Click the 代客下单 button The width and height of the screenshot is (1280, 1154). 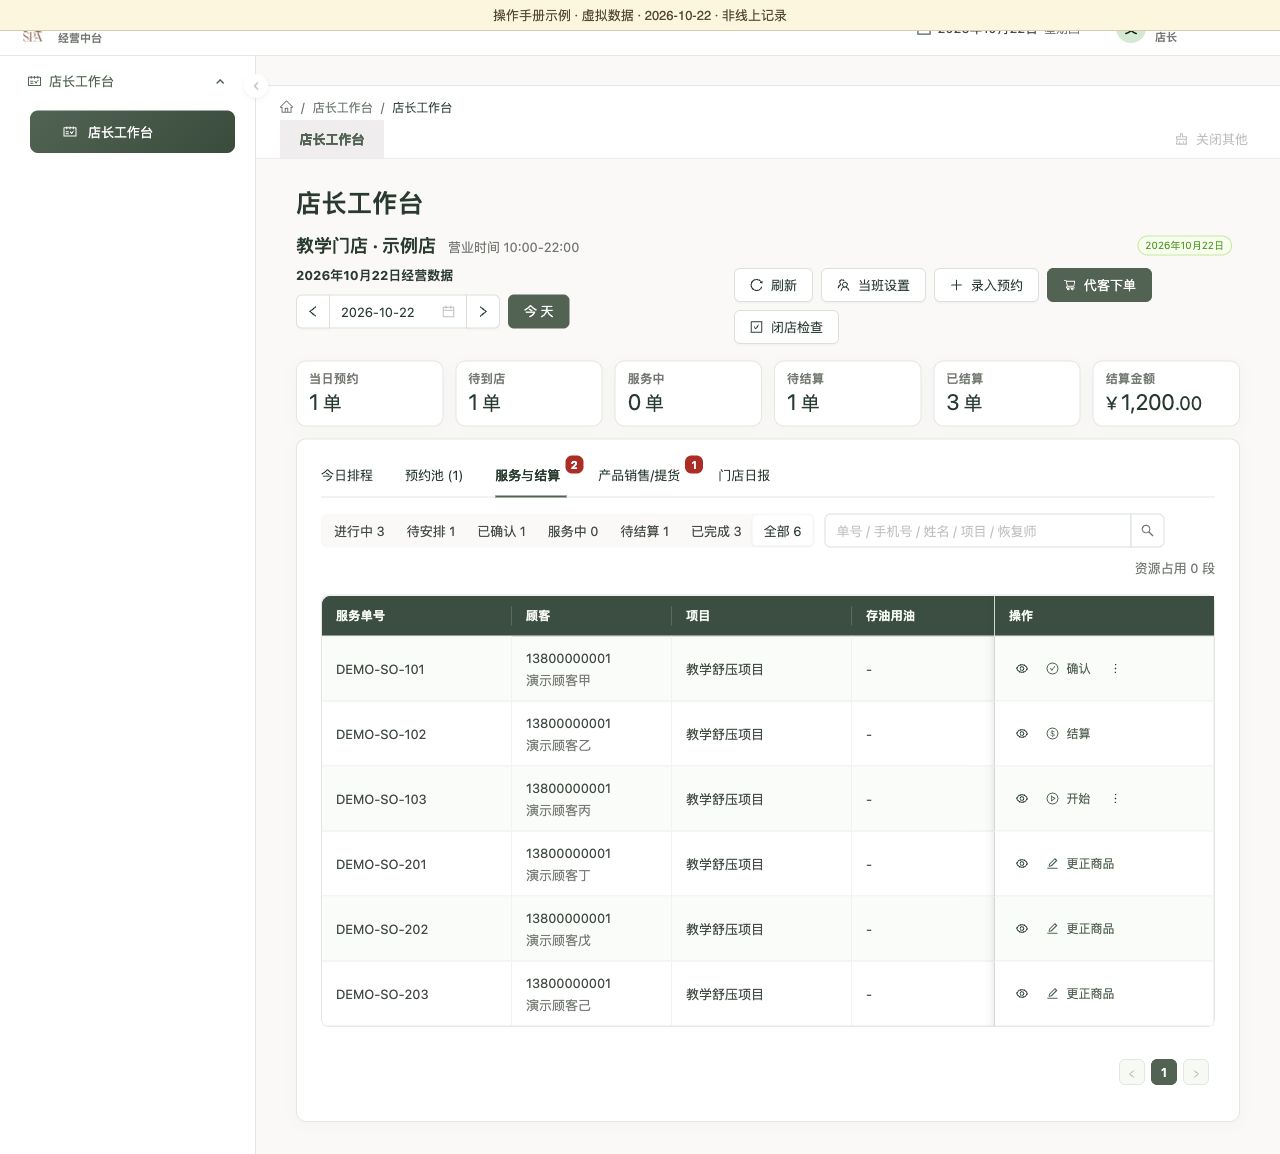tap(1099, 285)
